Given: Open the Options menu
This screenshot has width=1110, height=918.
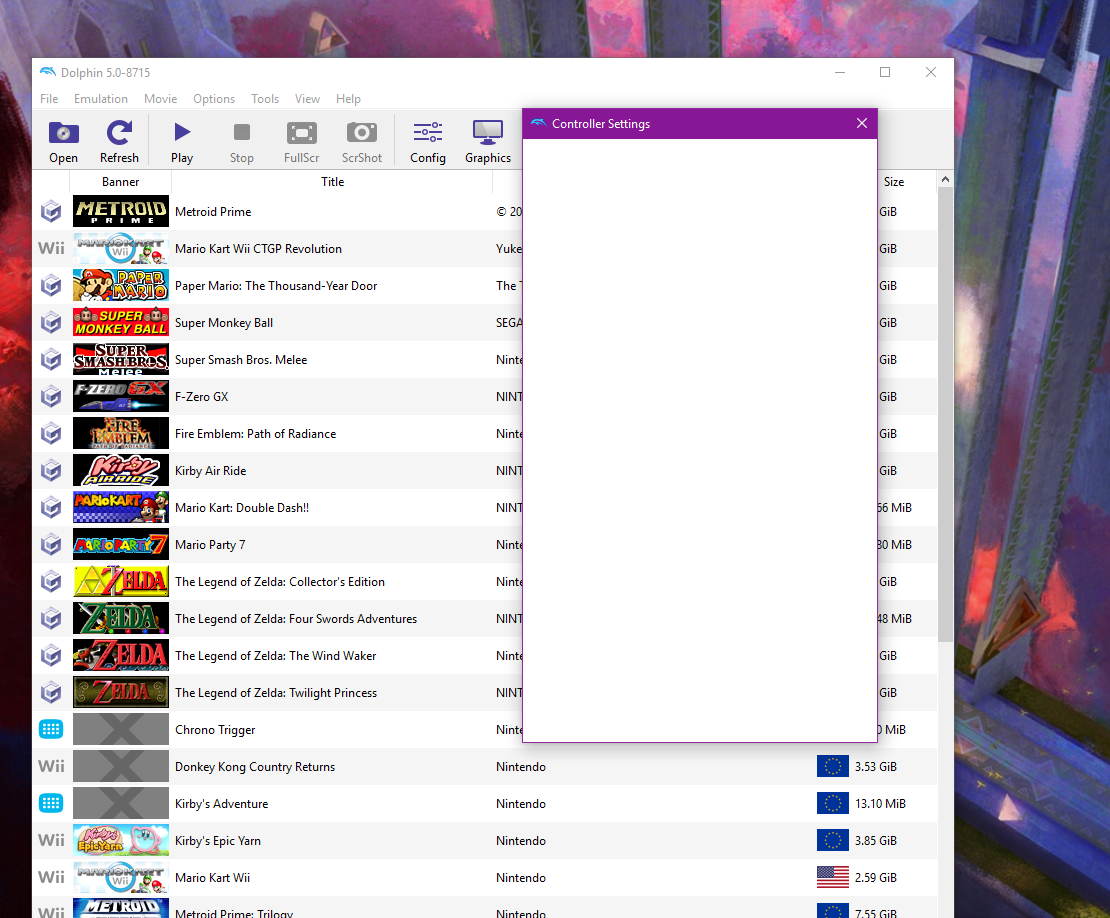Looking at the screenshot, I should pyautogui.click(x=214, y=98).
